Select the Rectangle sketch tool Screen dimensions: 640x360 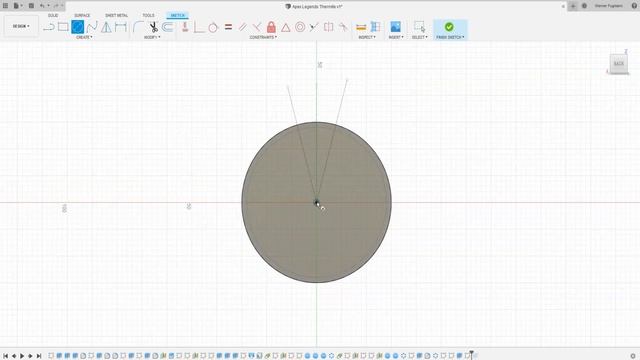[63, 27]
